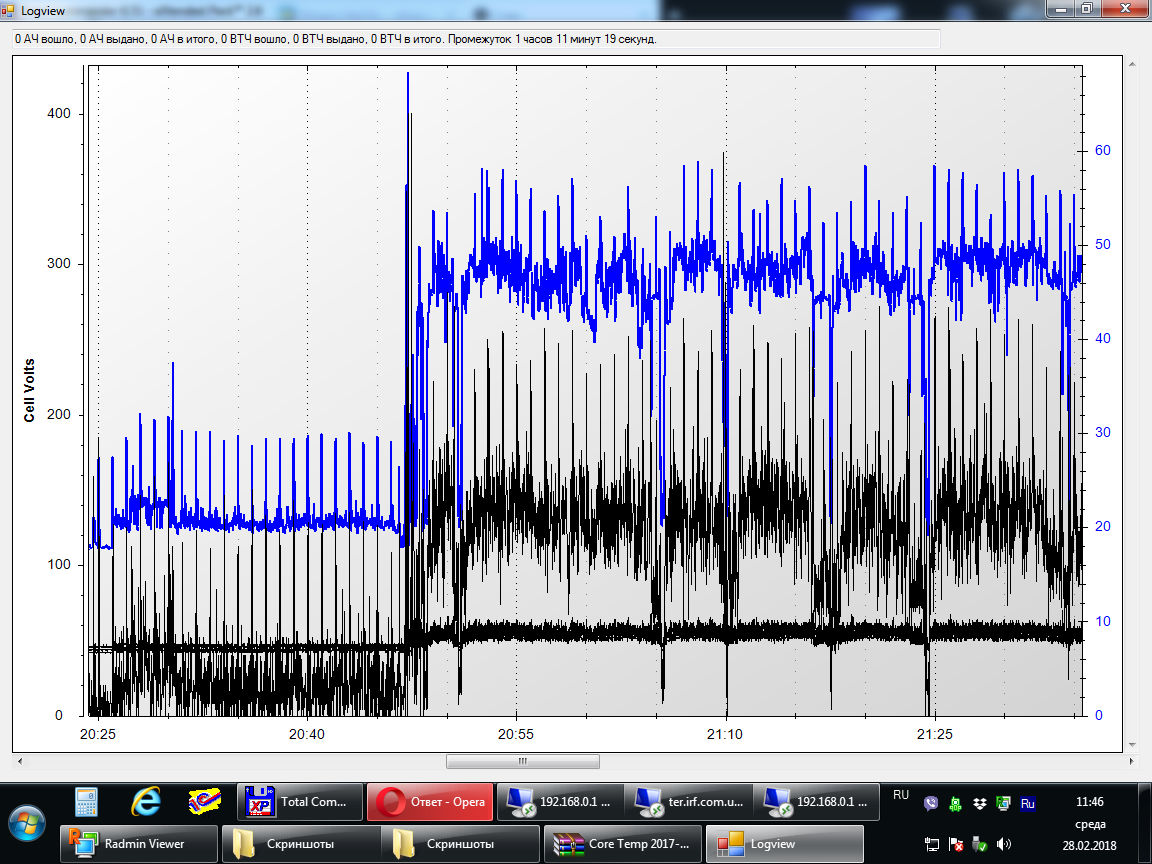Screen dimensions: 1152x864
Task: Open the Core Temp archive window
Action: coord(622,844)
